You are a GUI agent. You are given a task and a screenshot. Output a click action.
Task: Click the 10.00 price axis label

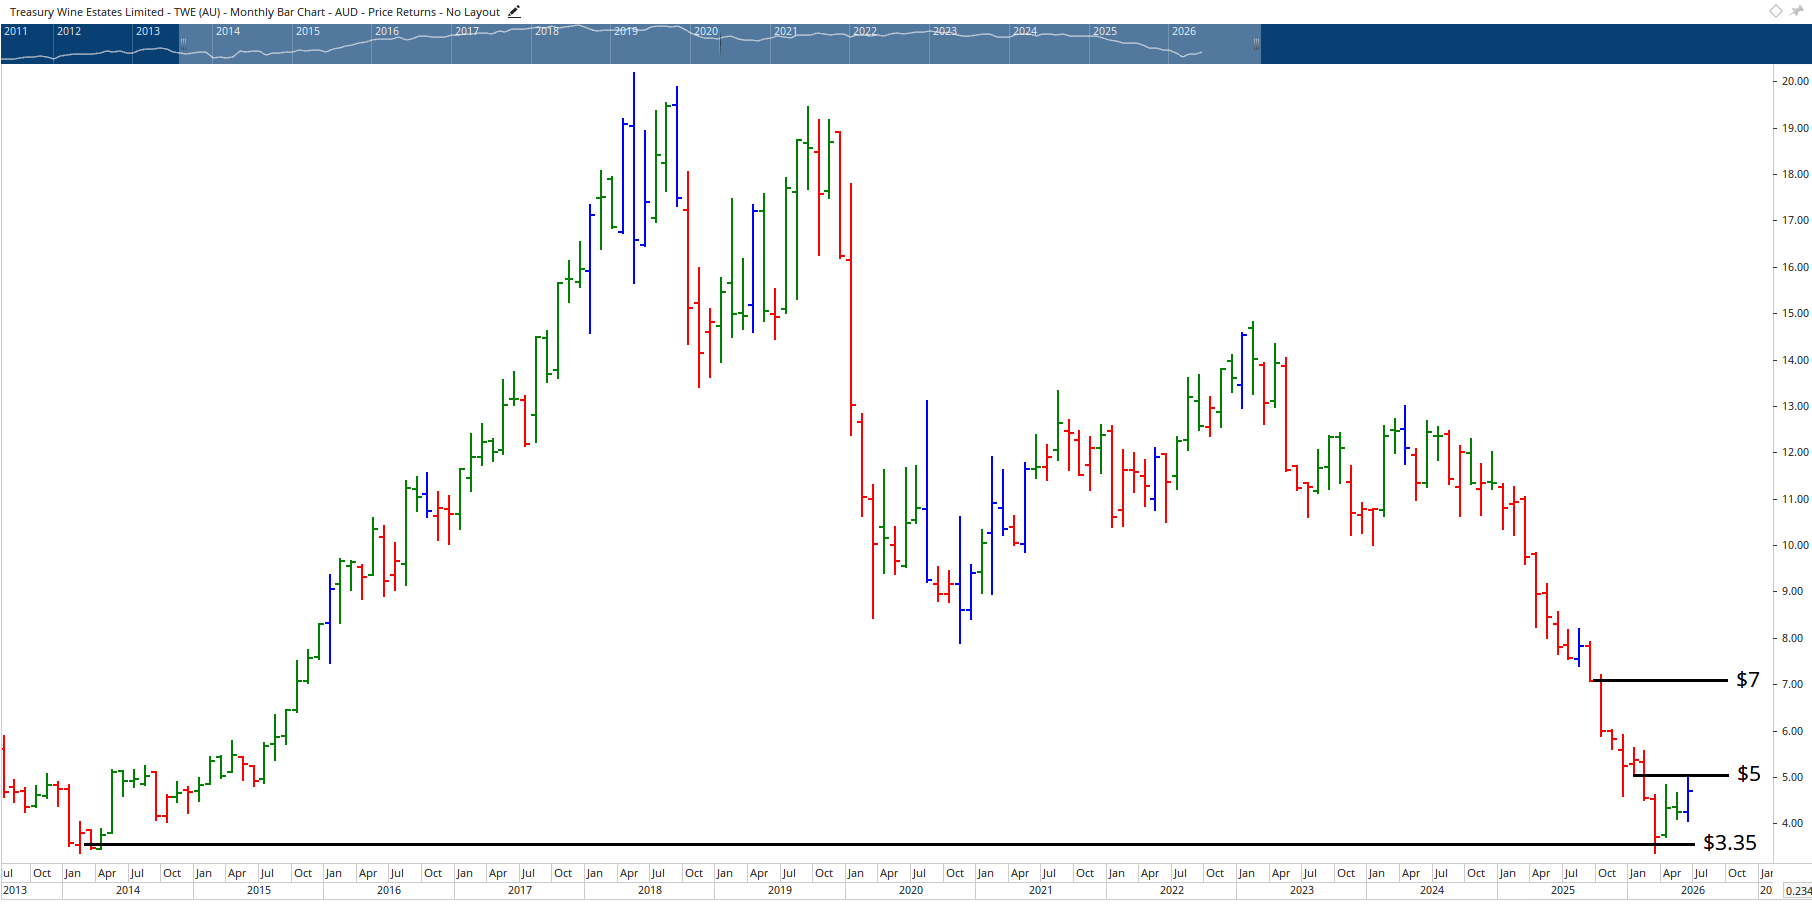[1795, 546]
